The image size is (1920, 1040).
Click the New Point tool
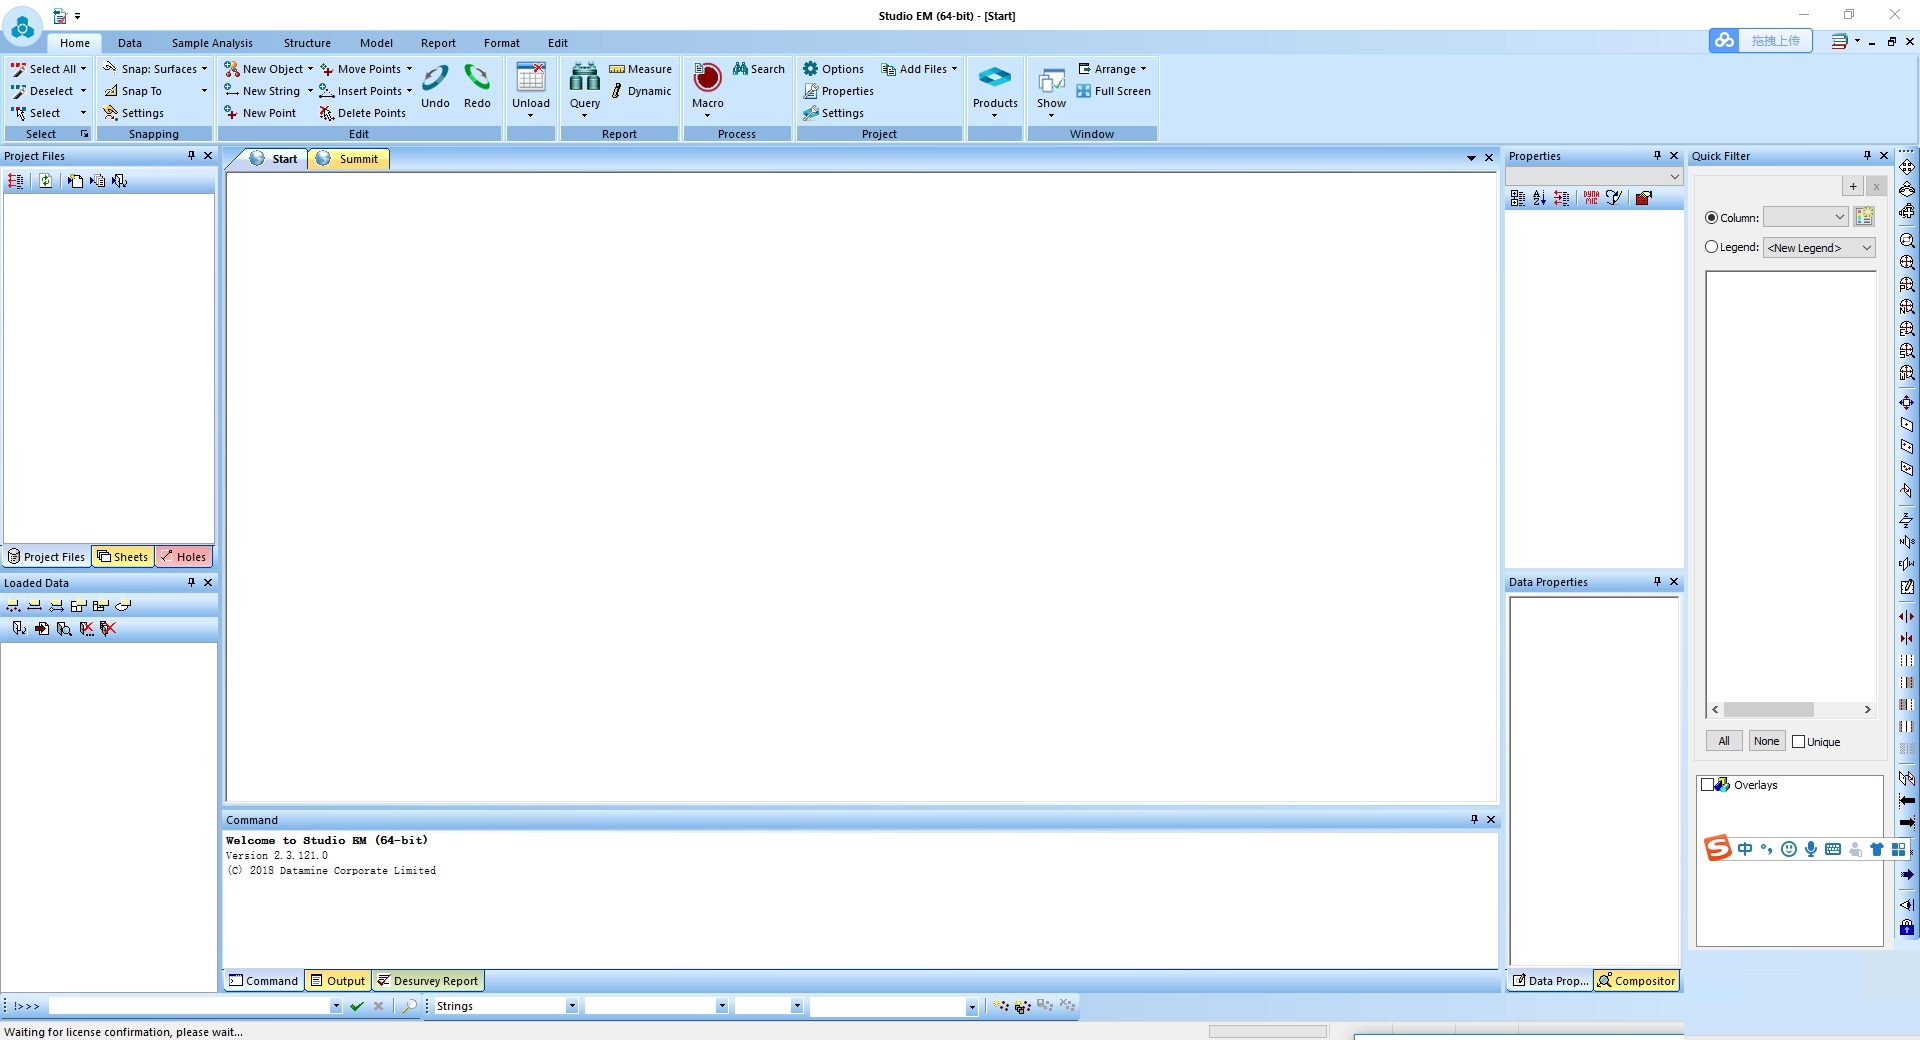(x=260, y=113)
